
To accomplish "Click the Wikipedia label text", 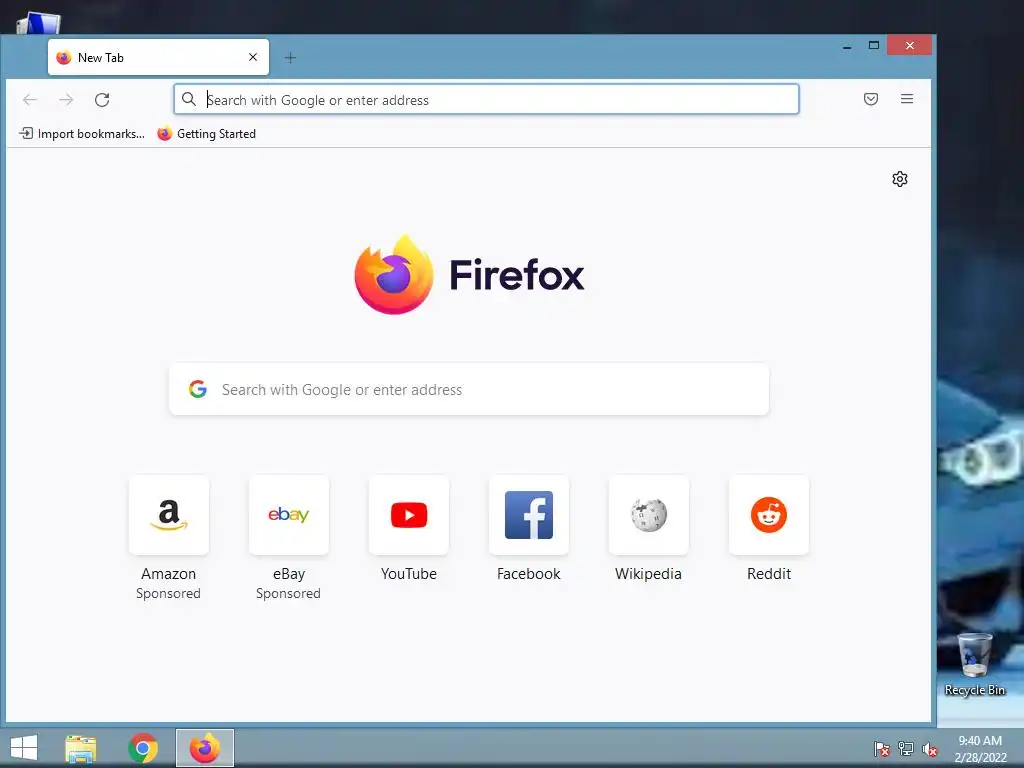I will click(648, 574).
